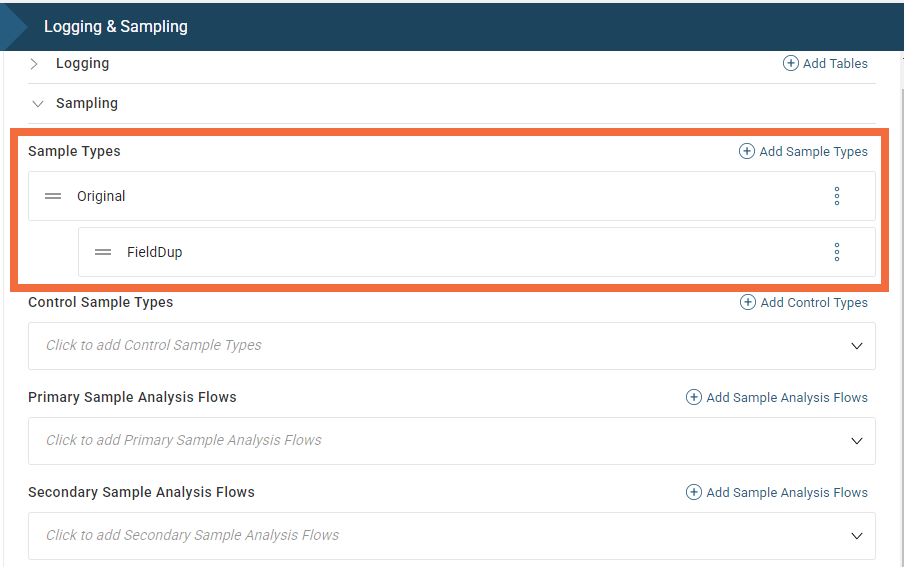Click the Add Tables link

(x=835, y=63)
